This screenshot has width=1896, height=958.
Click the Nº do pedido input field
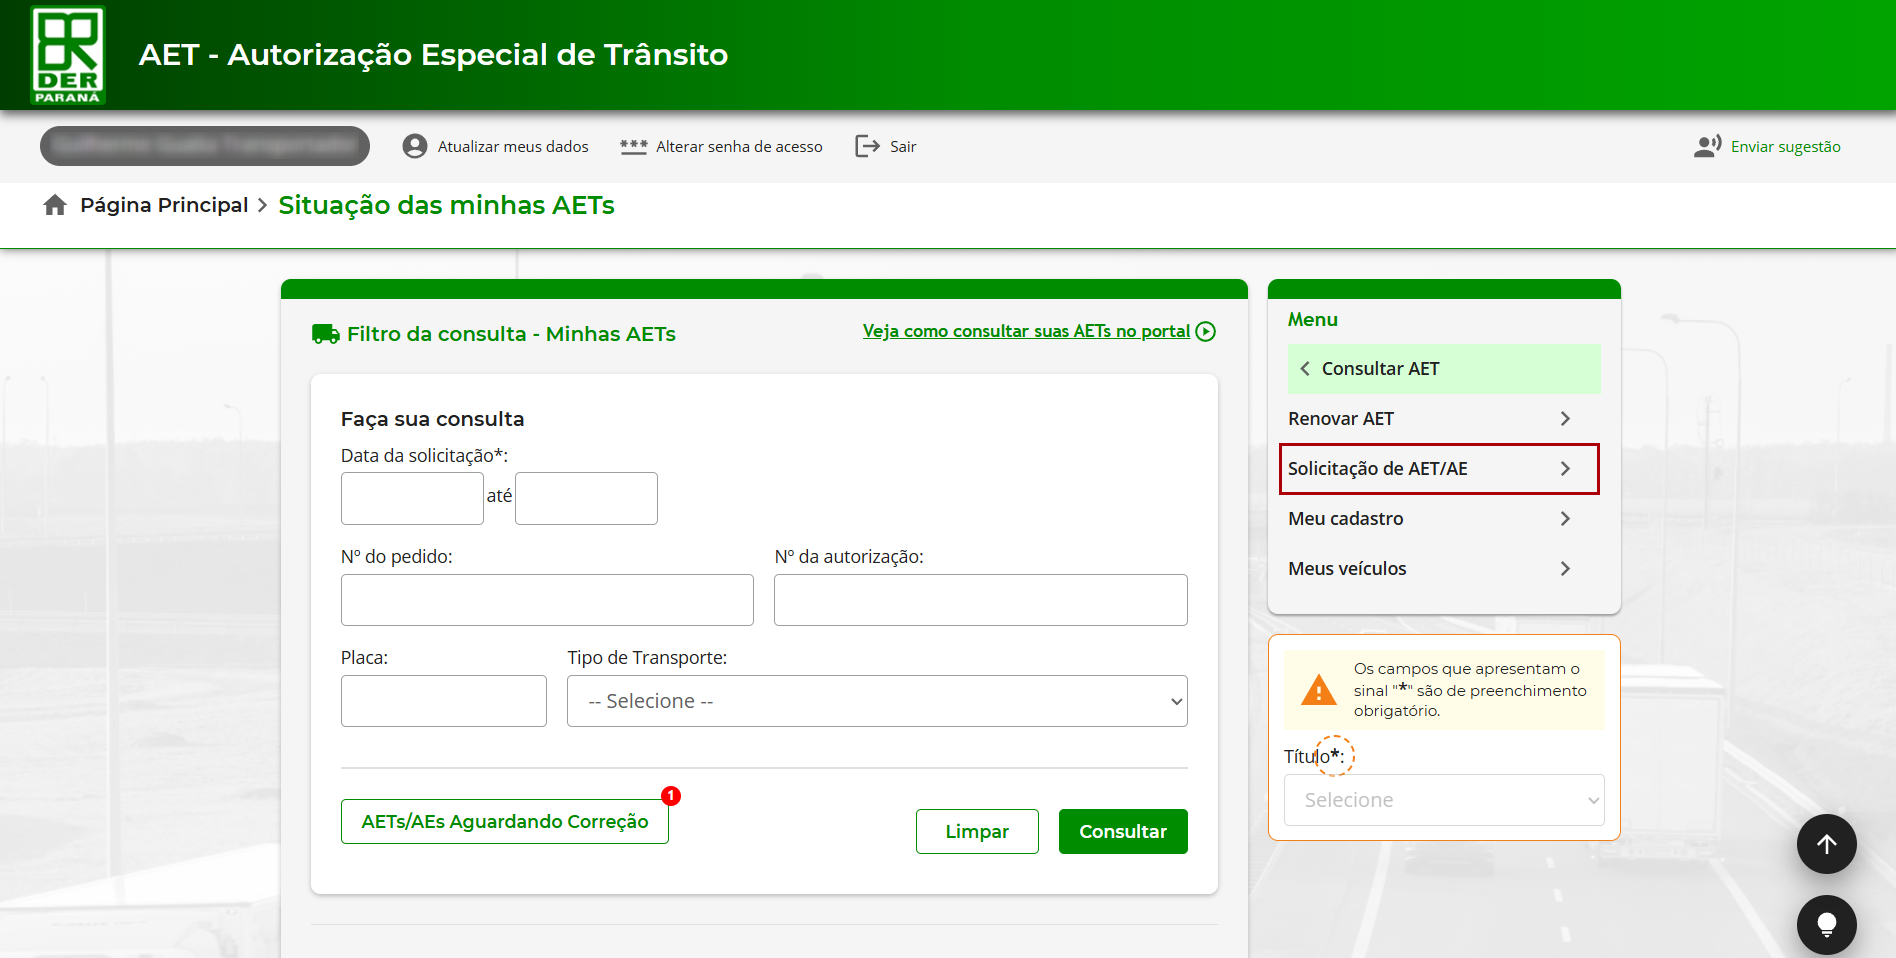click(x=547, y=600)
